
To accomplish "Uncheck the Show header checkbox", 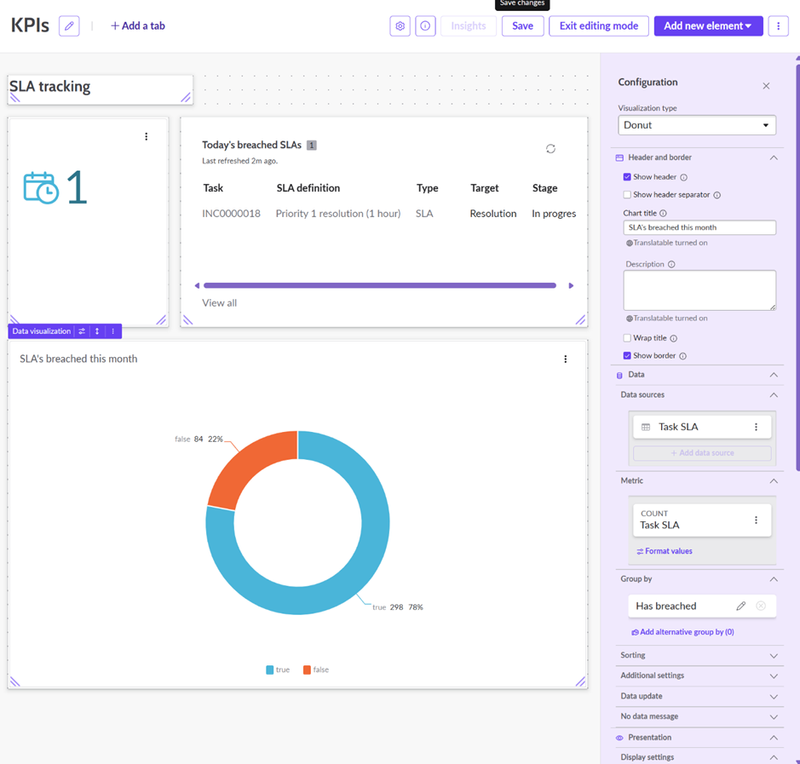I will click(x=627, y=177).
